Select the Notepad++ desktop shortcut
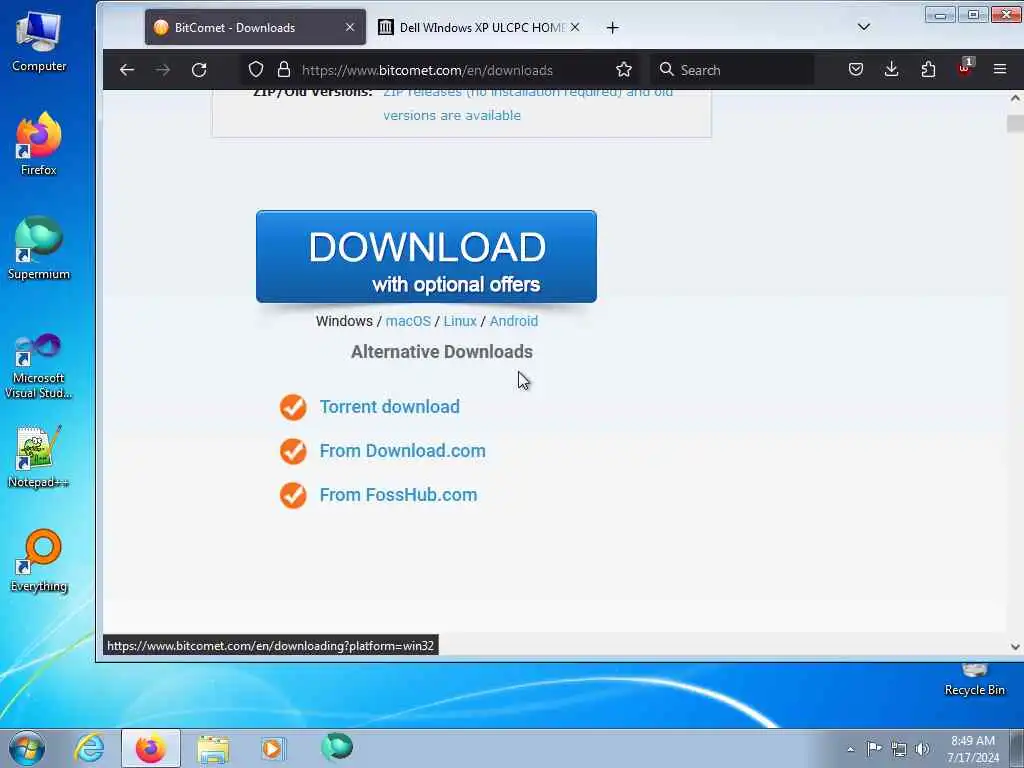 (39, 456)
